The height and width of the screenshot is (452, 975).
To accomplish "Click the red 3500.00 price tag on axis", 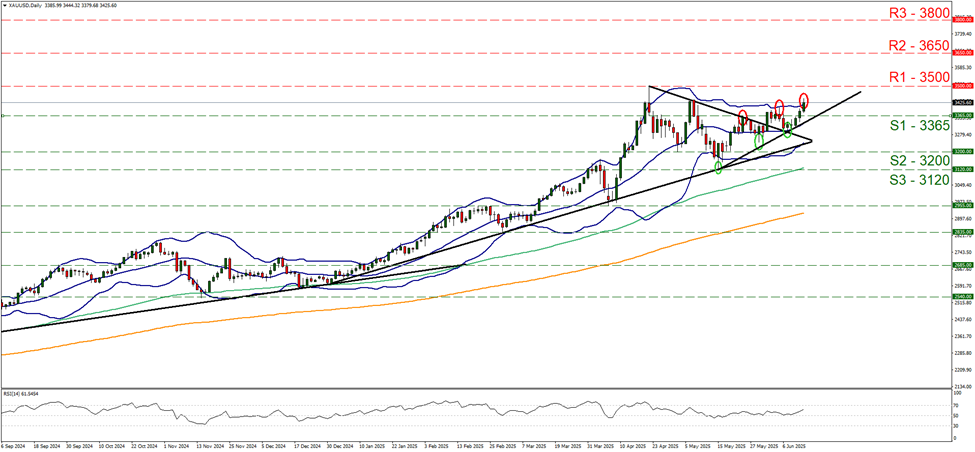I will (961, 86).
